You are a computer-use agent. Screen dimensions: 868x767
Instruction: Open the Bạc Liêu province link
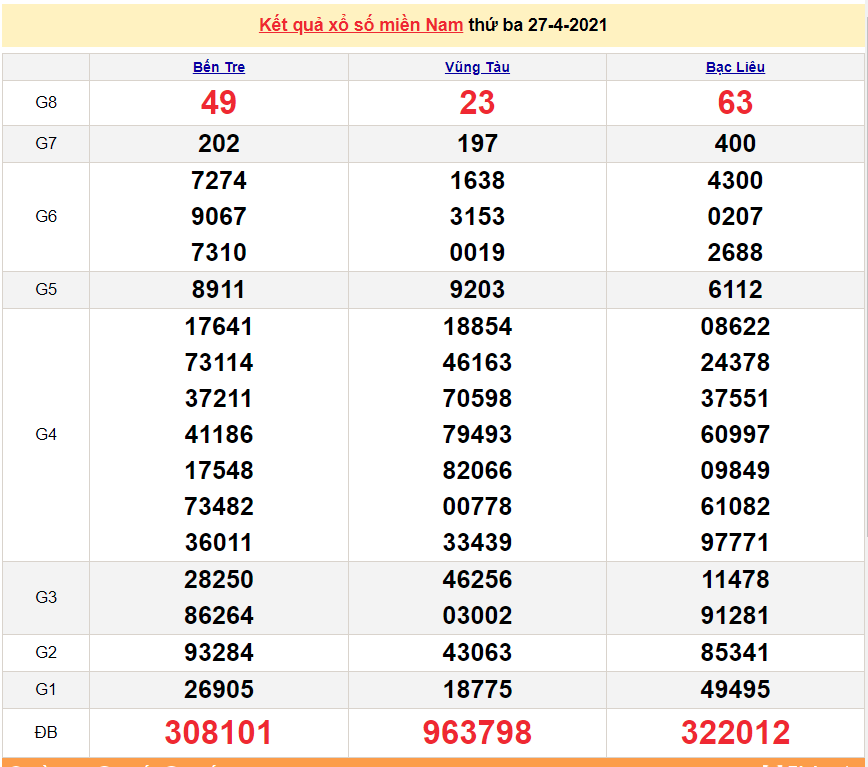click(735, 67)
